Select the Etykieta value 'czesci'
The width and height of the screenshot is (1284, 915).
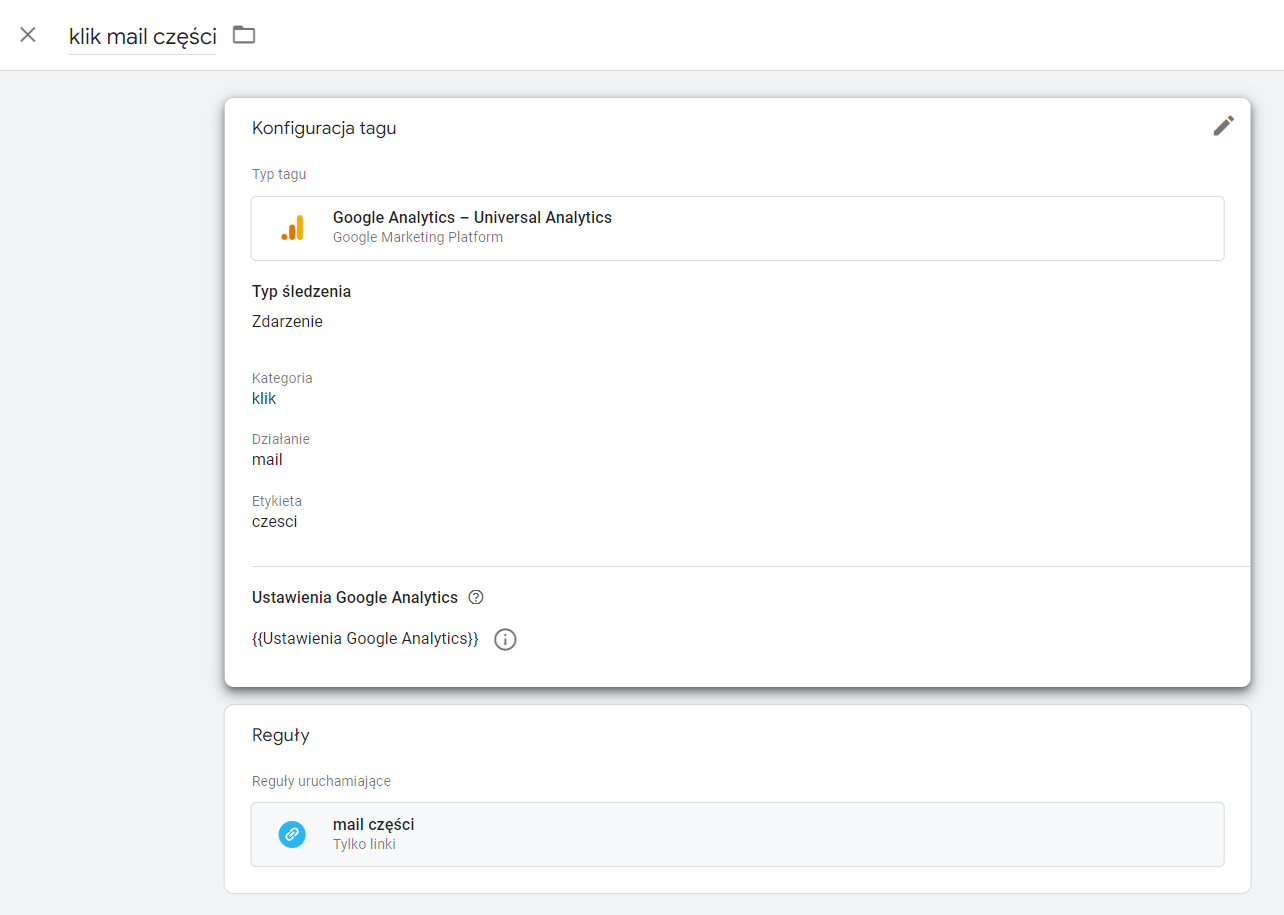[x=275, y=521]
